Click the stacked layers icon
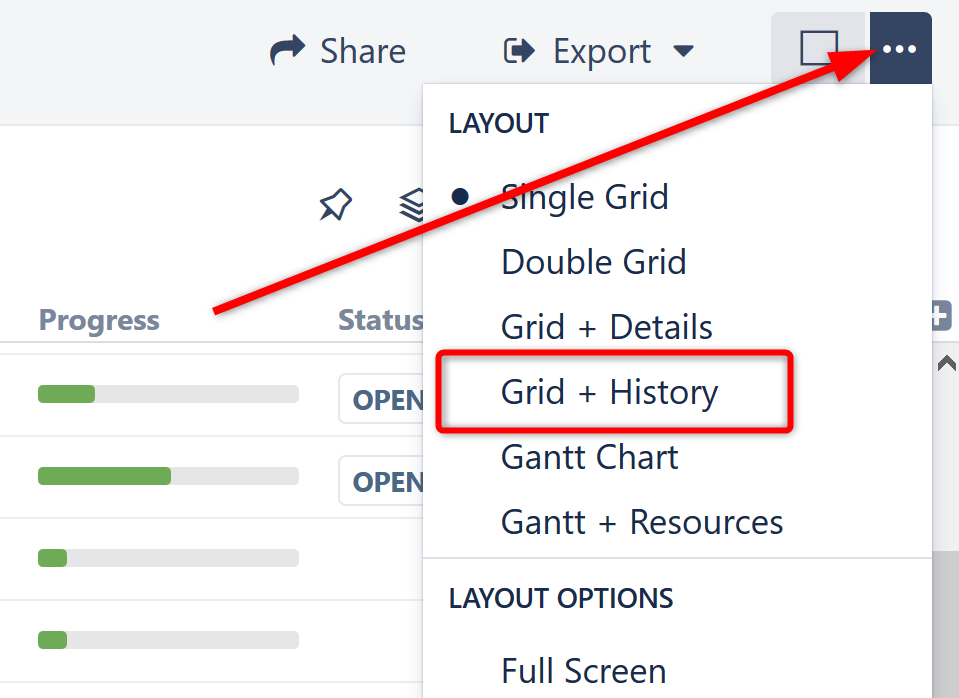 click(x=411, y=205)
